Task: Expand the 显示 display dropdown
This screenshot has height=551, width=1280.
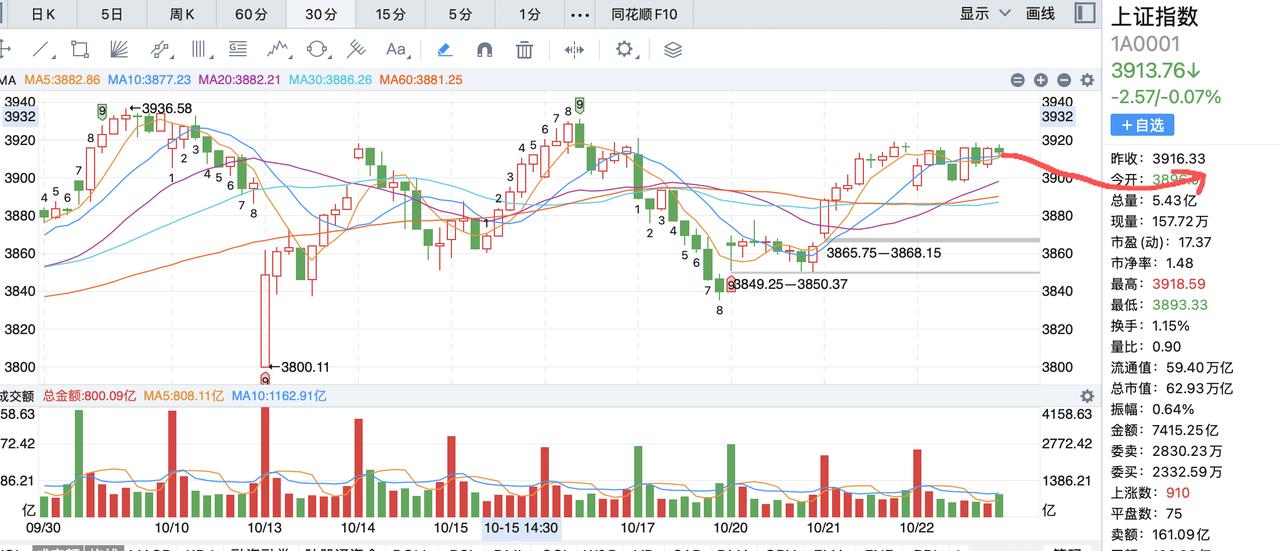Action: pos(982,13)
